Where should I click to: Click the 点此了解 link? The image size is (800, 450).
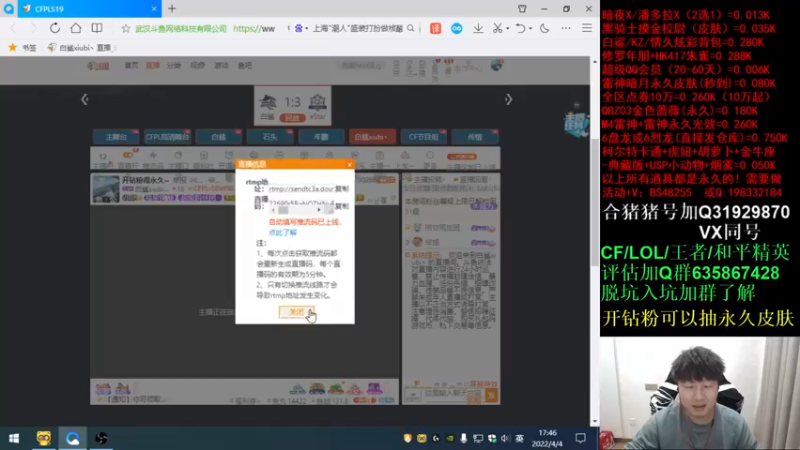point(283,233)
